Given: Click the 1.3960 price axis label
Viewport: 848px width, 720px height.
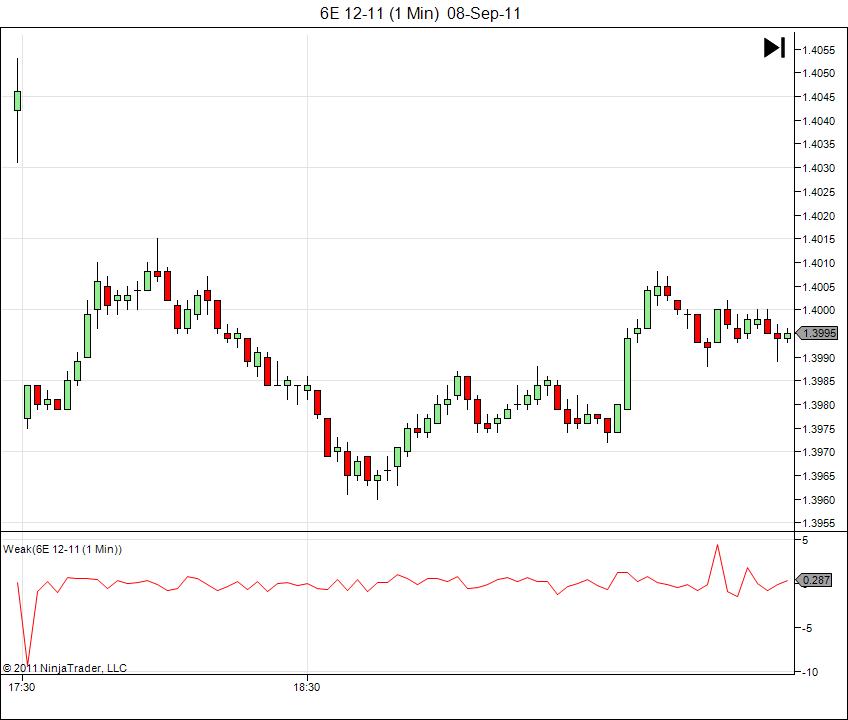Looking at the screenshot, I should [818, 500].
